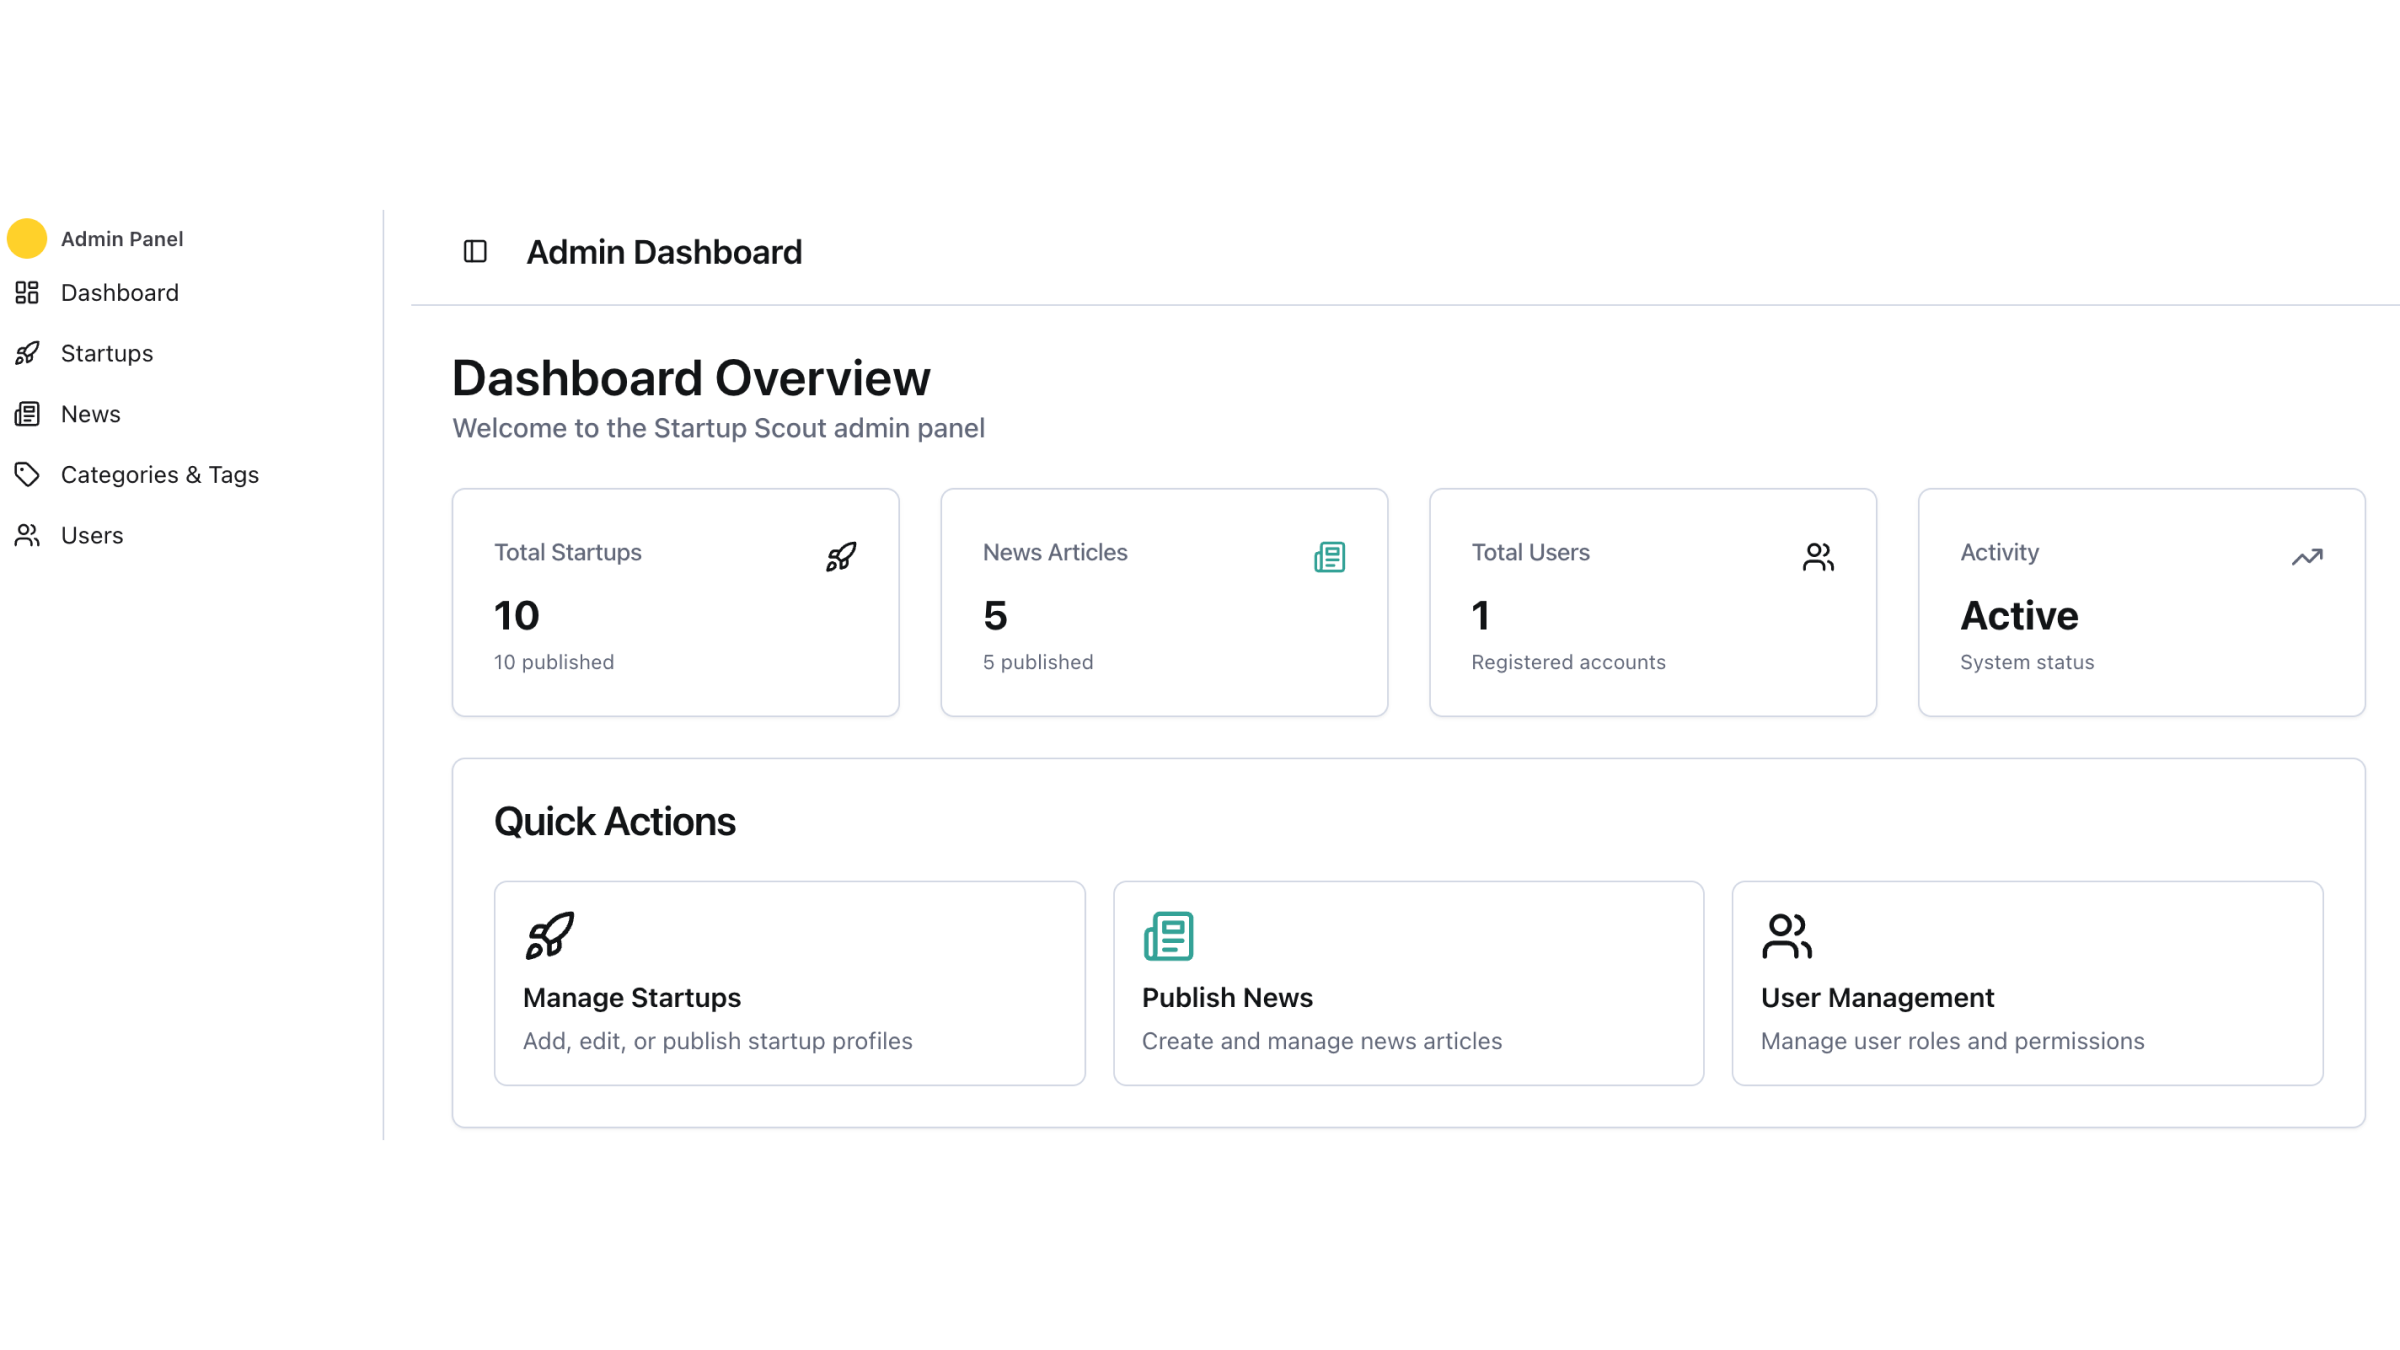Click the teal newspaper icon in News Articles card

pos(1329,556)
